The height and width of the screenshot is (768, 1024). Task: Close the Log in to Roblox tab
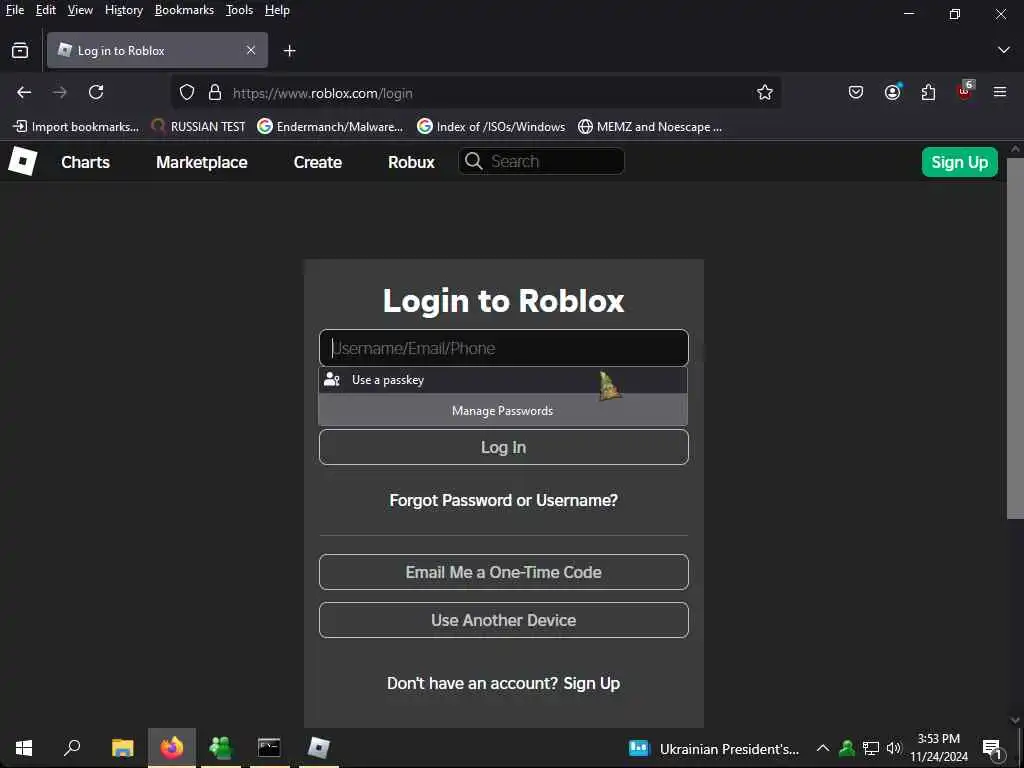point(251,50)
